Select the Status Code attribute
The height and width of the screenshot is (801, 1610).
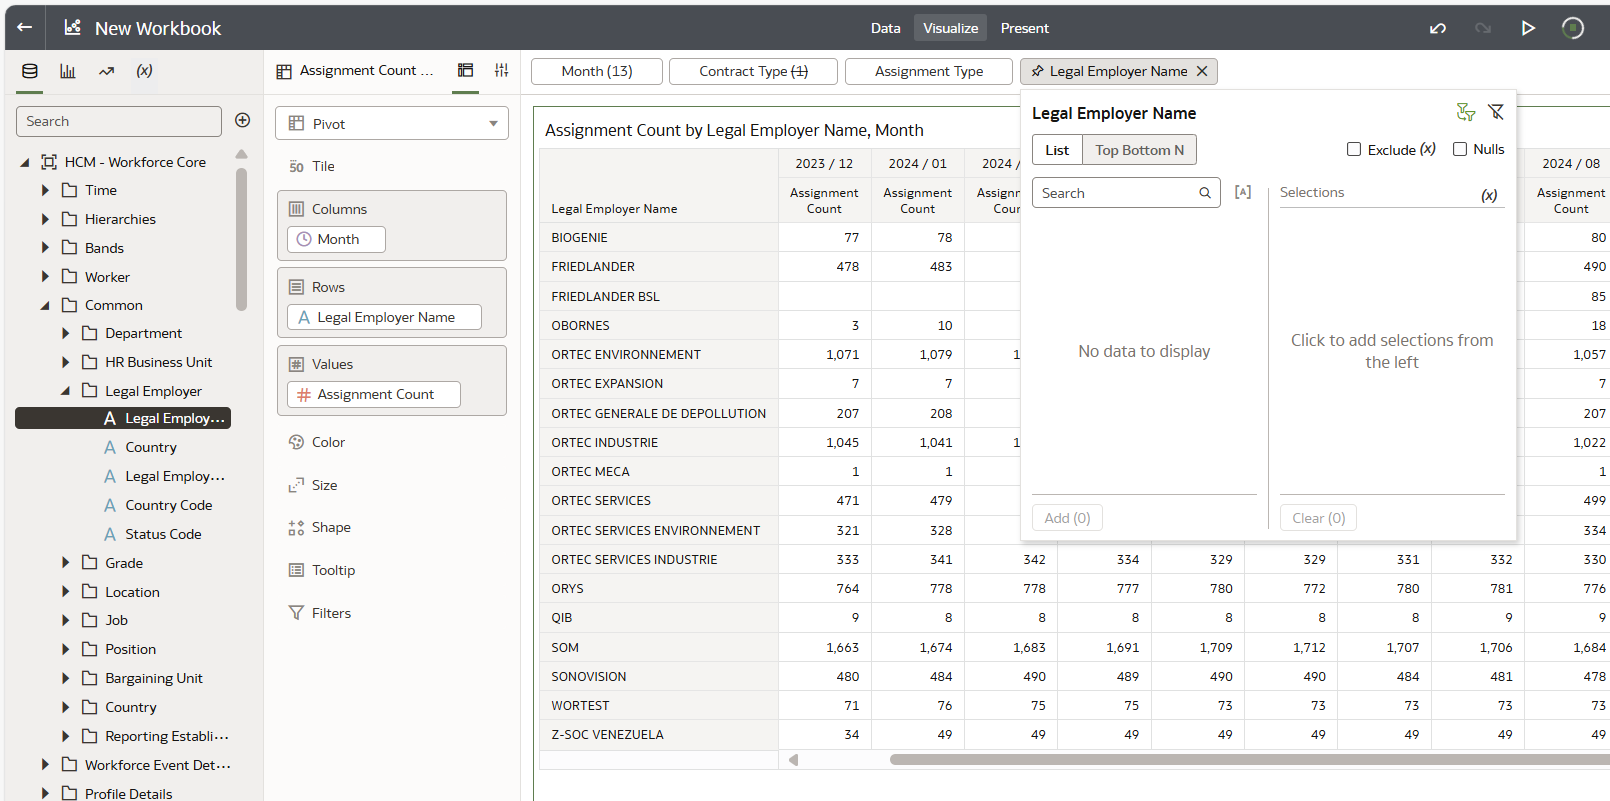163,534
